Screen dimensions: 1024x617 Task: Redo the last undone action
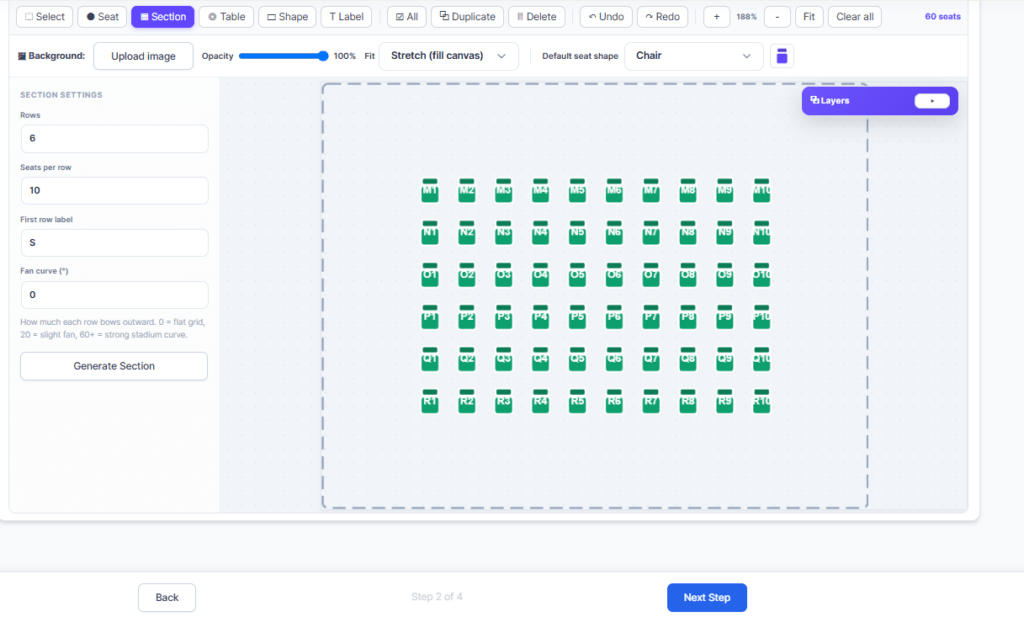click(662, 17)
